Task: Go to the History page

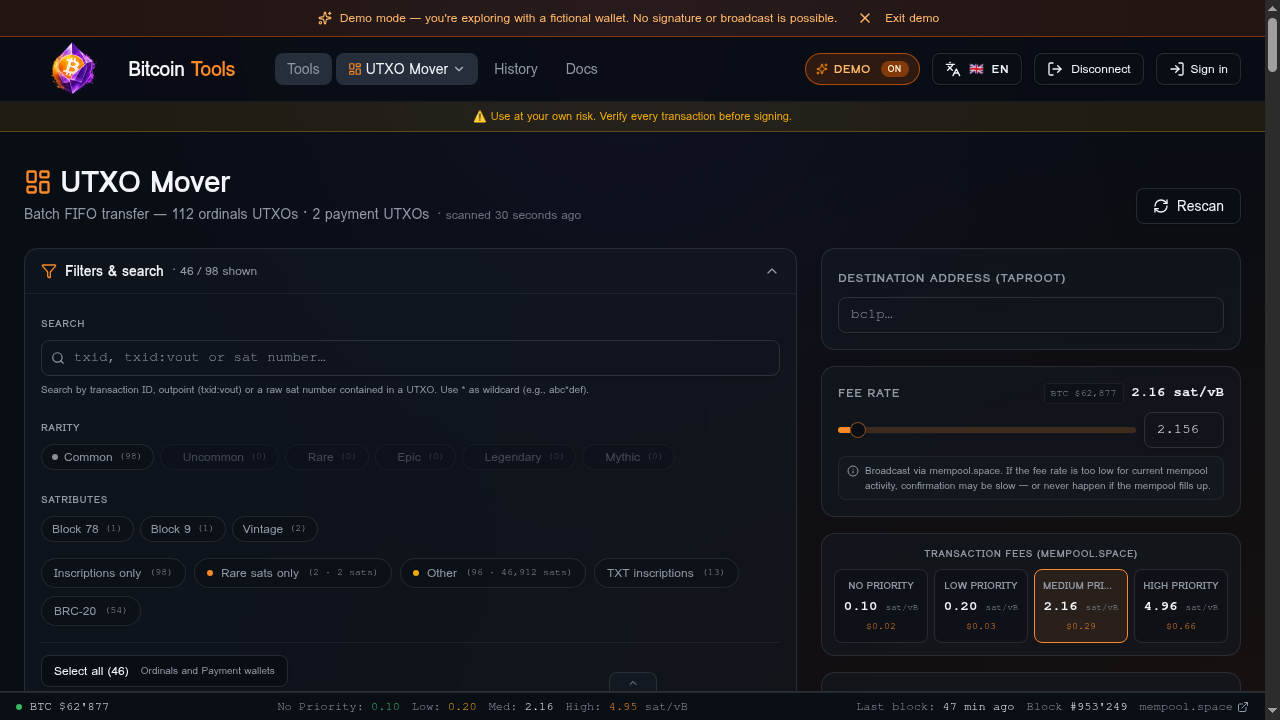Action: (x=516, y=69)
